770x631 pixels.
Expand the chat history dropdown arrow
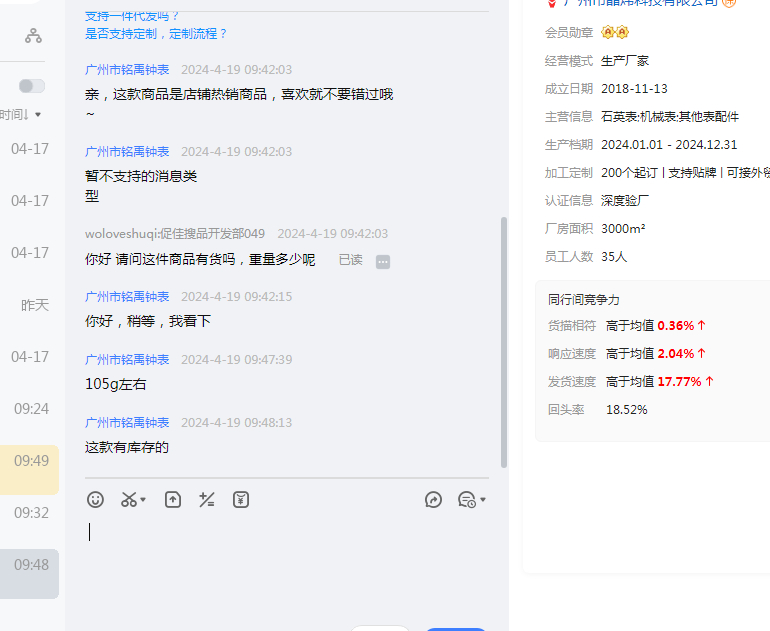(483, 500)
